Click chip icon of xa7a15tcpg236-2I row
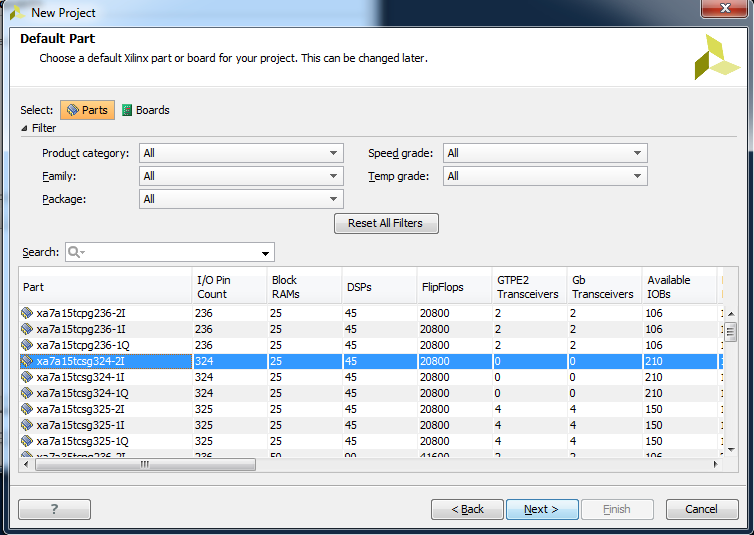Image resolution: width=754 pixels, height=535 pixels. pyautogui.click(x=27, y=313)
